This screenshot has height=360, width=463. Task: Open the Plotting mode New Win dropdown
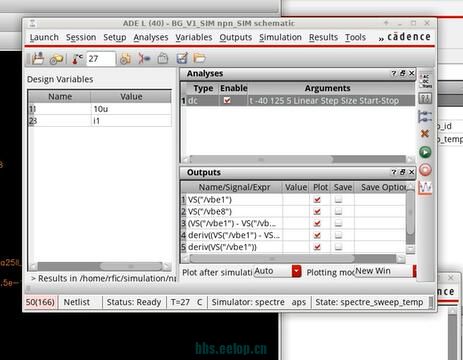pyautogui.click(x=415, y=271)
